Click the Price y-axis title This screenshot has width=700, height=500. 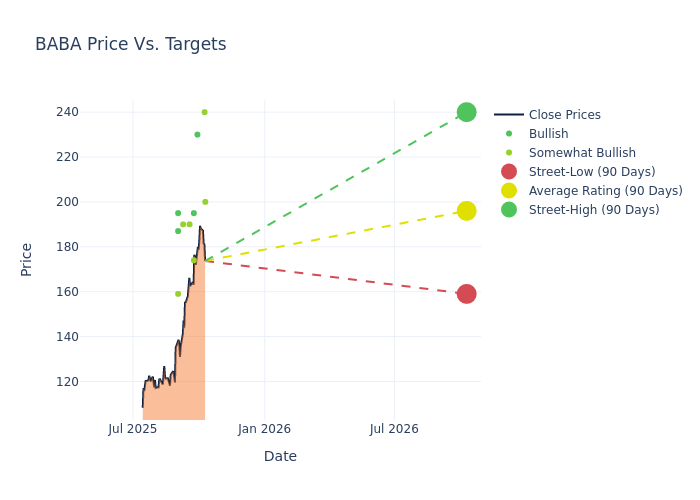pos(27,259)
